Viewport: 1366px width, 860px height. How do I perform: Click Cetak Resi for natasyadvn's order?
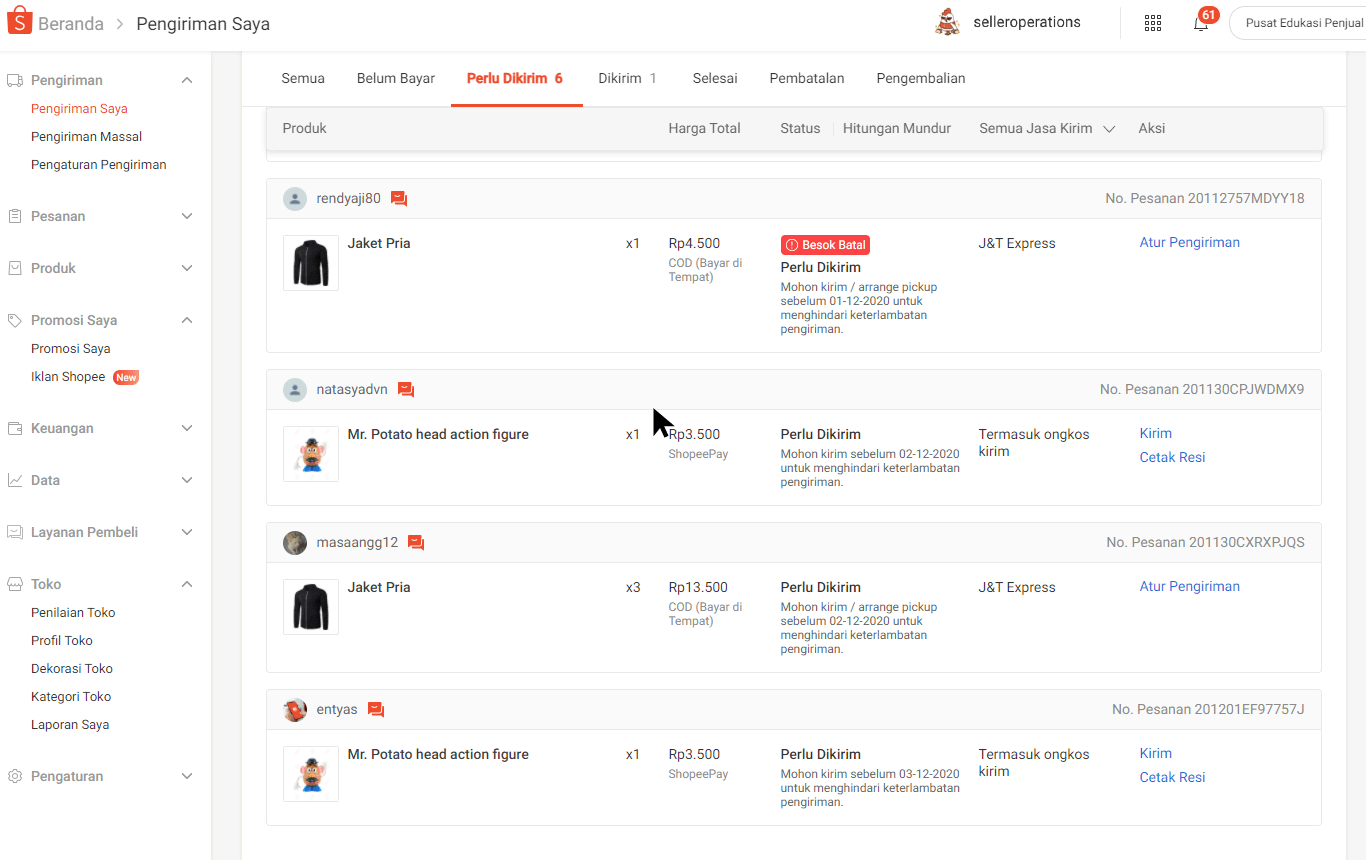coord(1172,457)
